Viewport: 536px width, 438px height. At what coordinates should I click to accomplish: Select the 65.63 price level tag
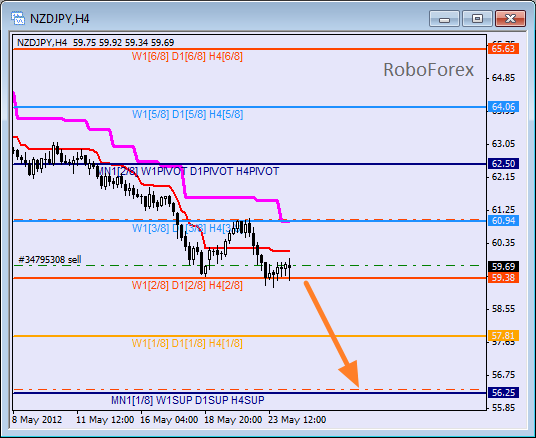tap(504, 49)
